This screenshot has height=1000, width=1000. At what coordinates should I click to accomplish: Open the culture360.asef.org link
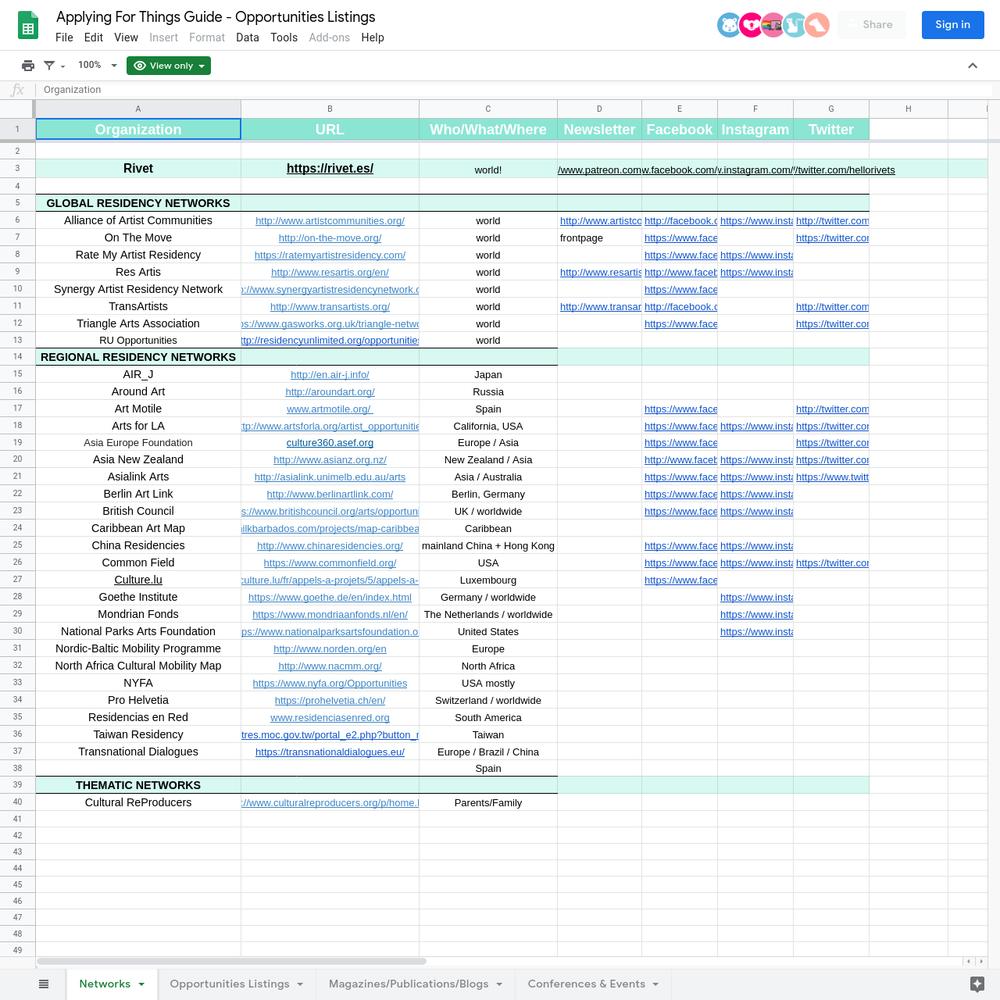330,443
